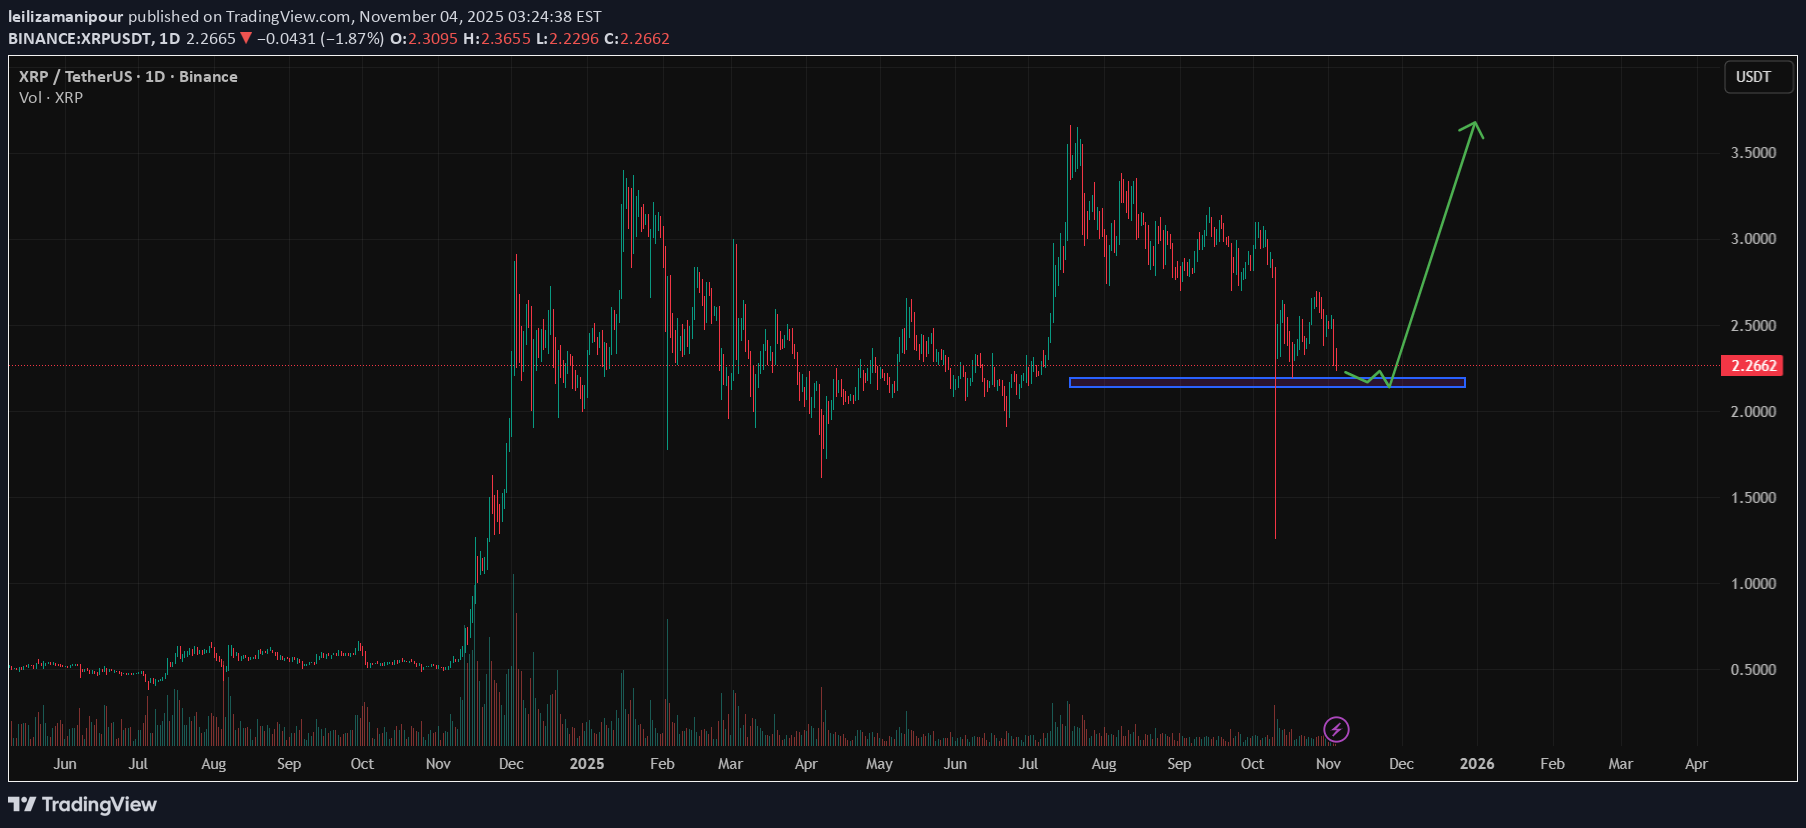Image resolution: width=1806 pixels, height=828 pixels.
Task: Click the 0.5000 level on price axis
Action: (1753, 670)
